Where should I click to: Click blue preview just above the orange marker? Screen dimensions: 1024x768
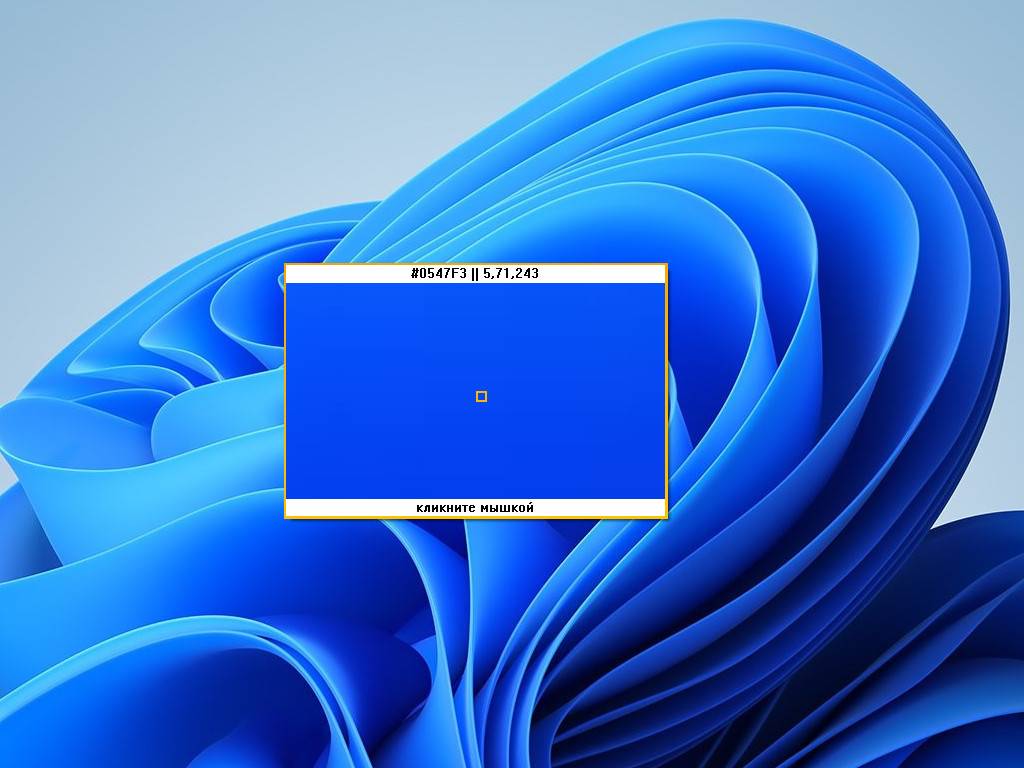(x=481, y=380)
